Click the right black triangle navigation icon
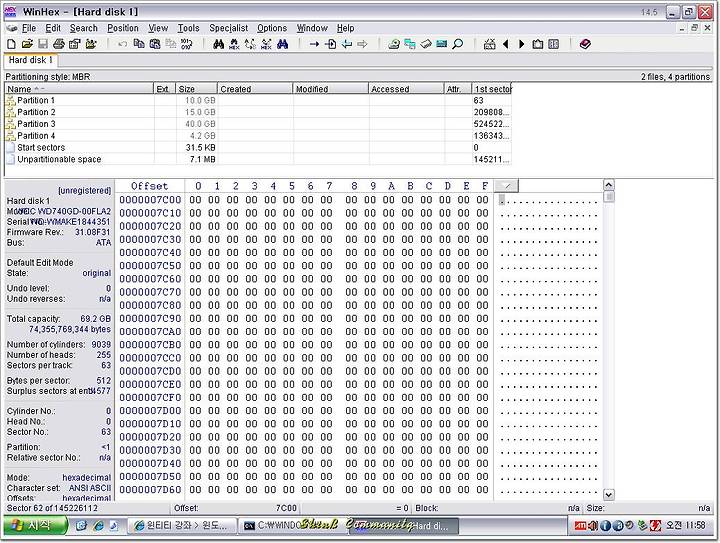The image size is (720, 543). (521, 44)
